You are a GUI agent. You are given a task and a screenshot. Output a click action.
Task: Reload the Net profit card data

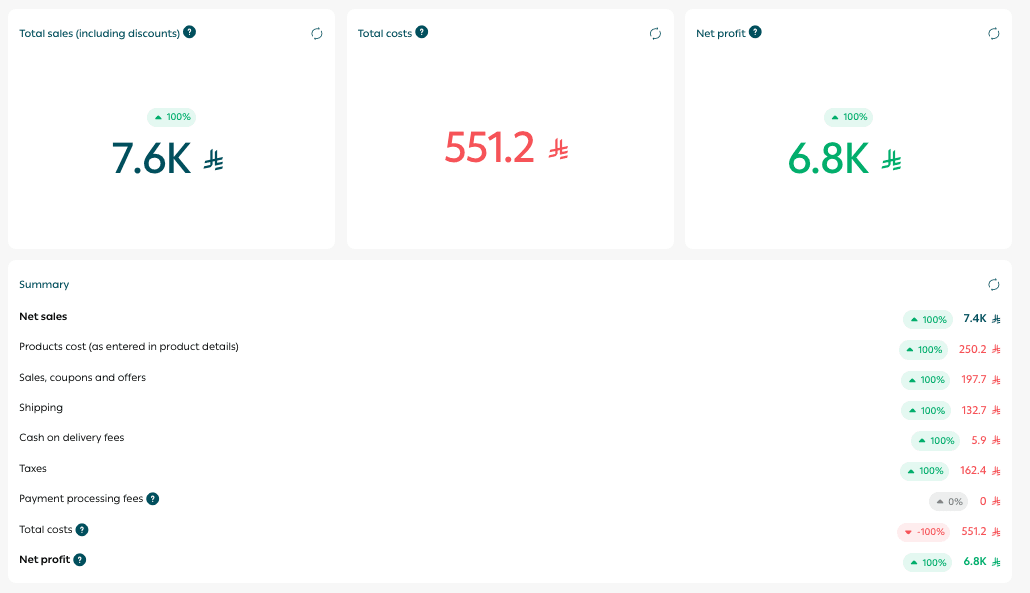[x=993, y=33]
